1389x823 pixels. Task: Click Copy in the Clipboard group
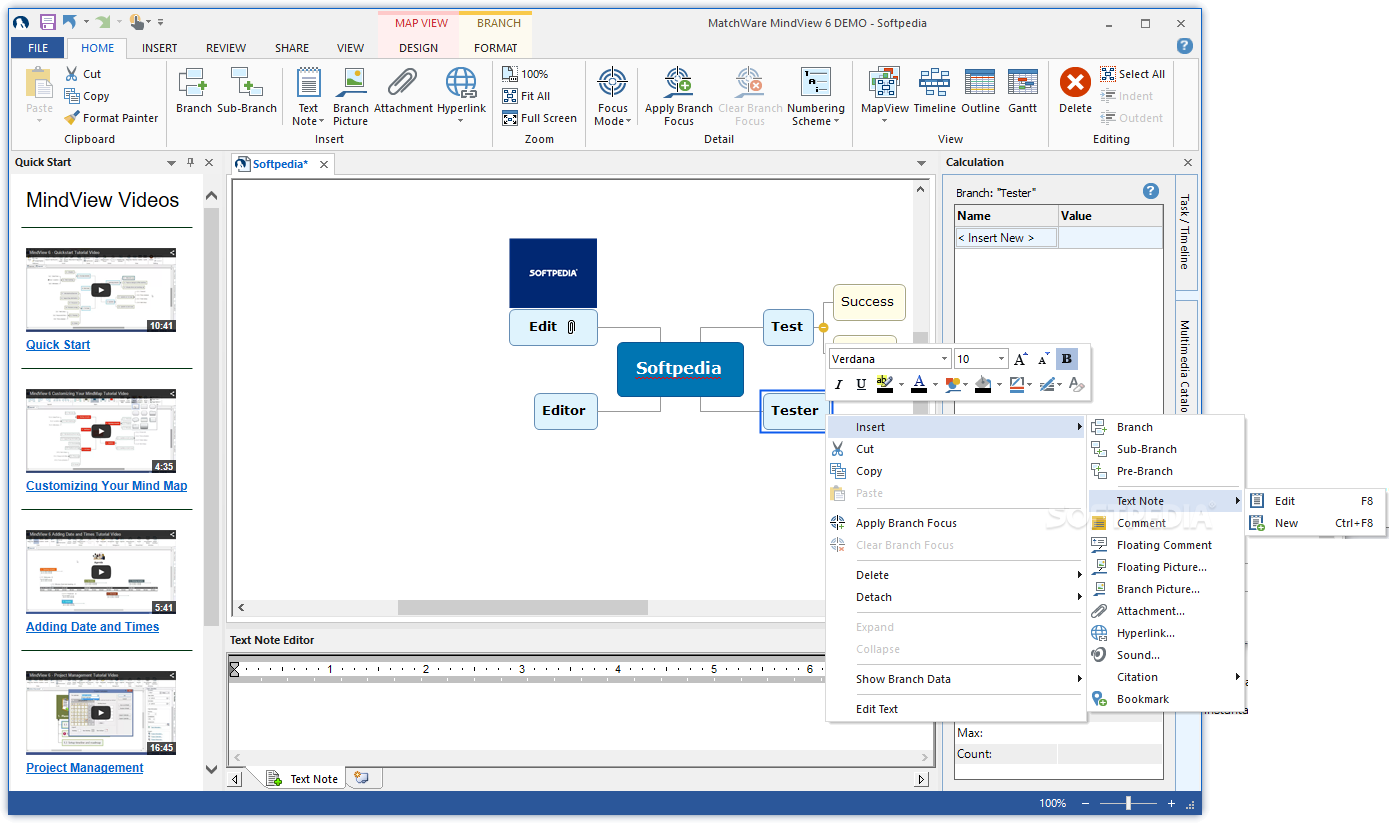point(87,96)
